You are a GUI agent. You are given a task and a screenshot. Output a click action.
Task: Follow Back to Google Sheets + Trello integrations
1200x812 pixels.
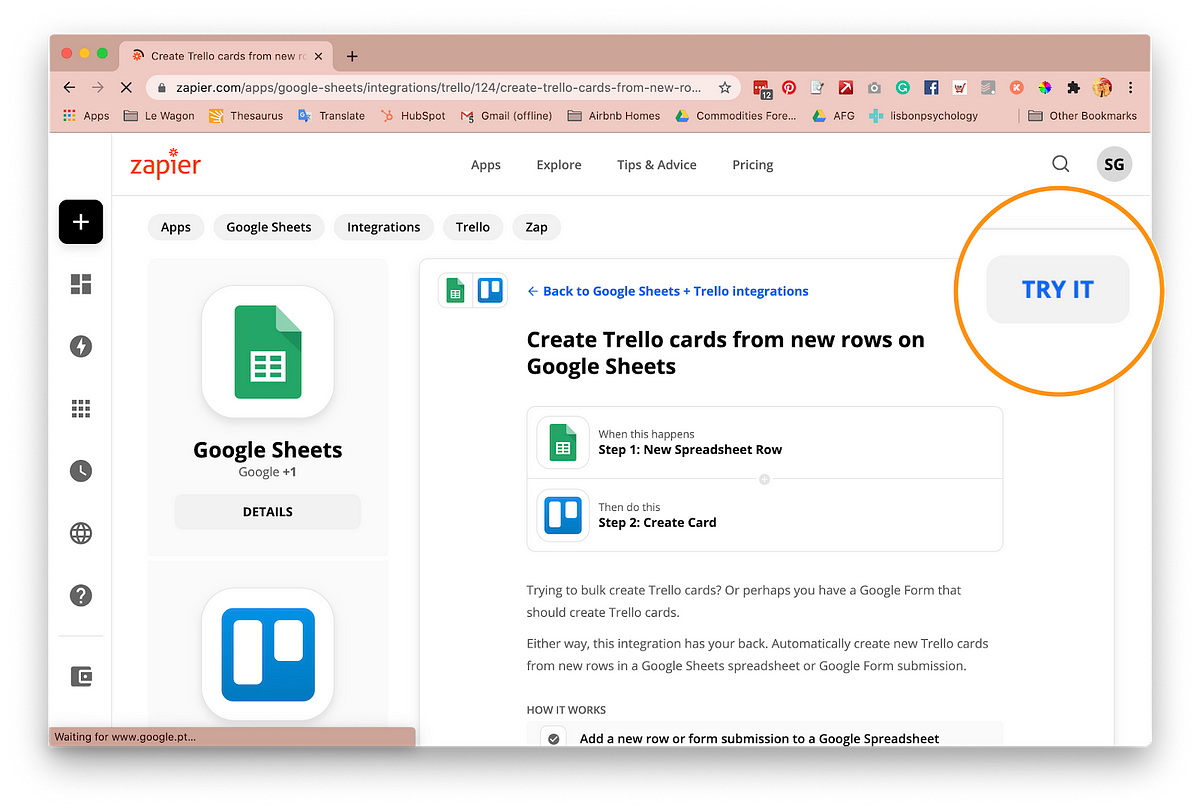click(x=668, y=291)
